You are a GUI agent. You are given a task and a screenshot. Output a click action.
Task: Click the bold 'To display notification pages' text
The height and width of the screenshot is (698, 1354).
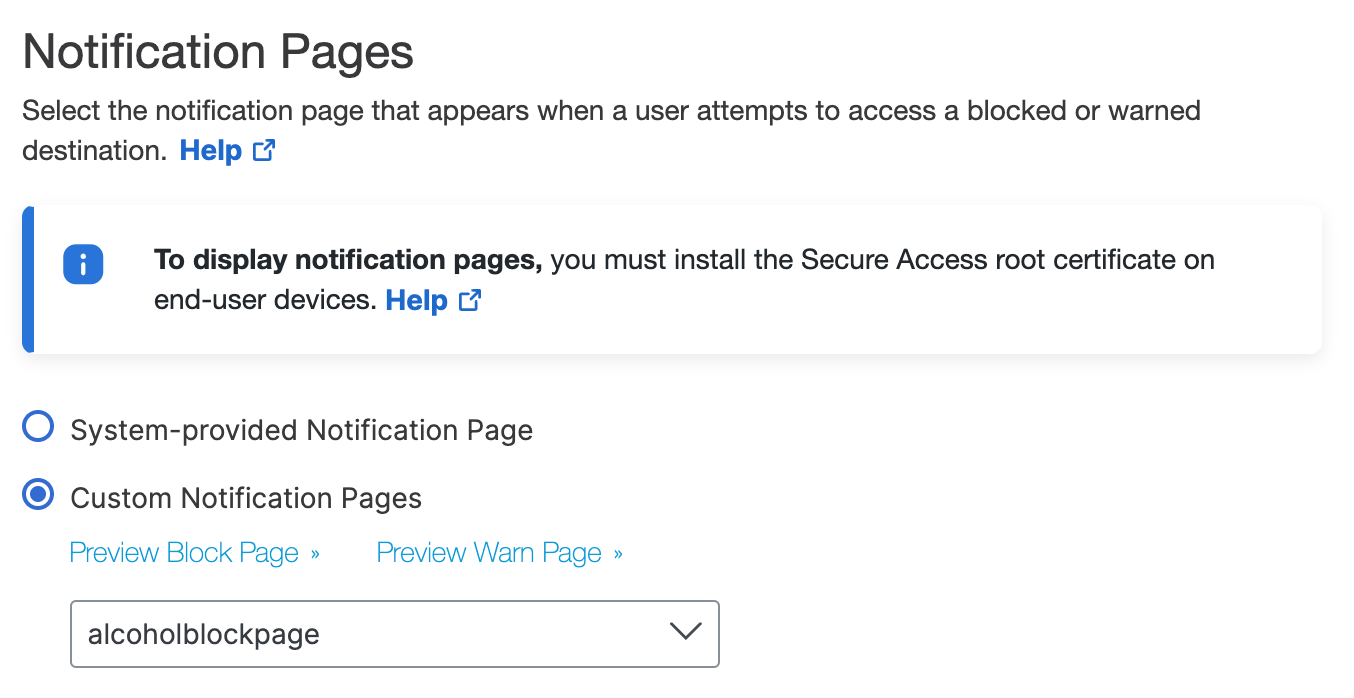click(348, 260)
